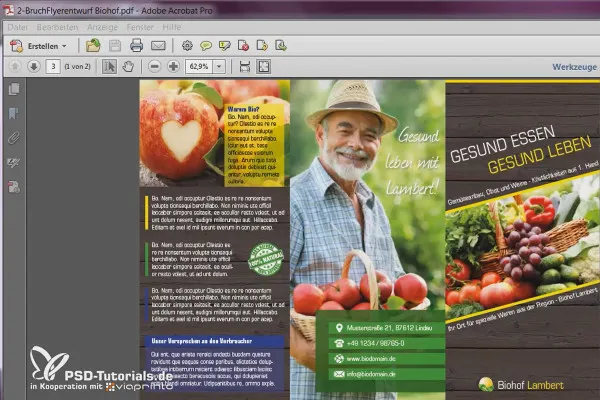Select the highlight text tool
This screenshot has width=600, height=400.
click(225, 46)
